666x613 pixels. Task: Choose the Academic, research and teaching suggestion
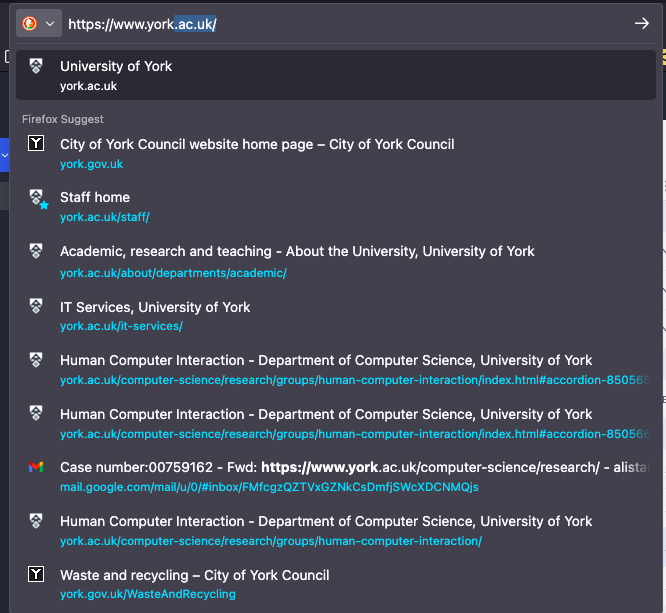coord(297,251)
